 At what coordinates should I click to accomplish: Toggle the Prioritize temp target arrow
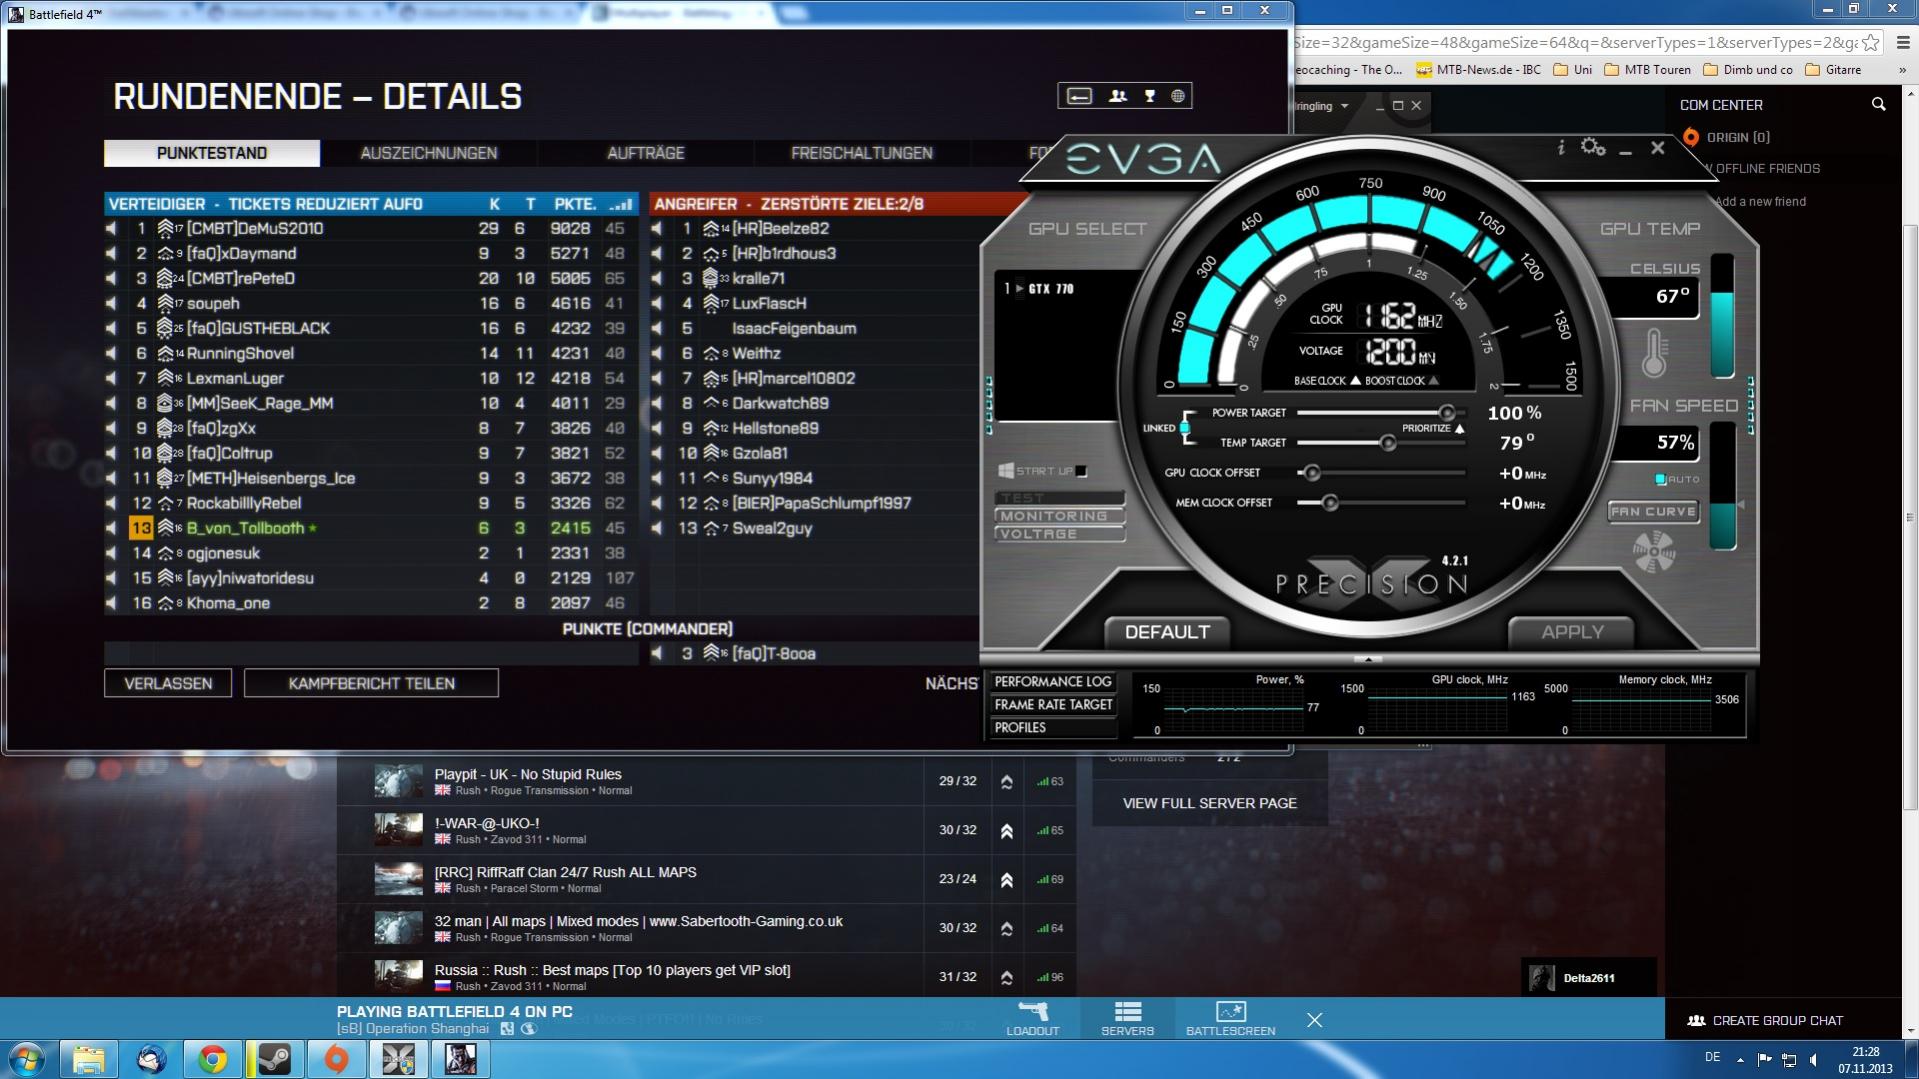1460,429
